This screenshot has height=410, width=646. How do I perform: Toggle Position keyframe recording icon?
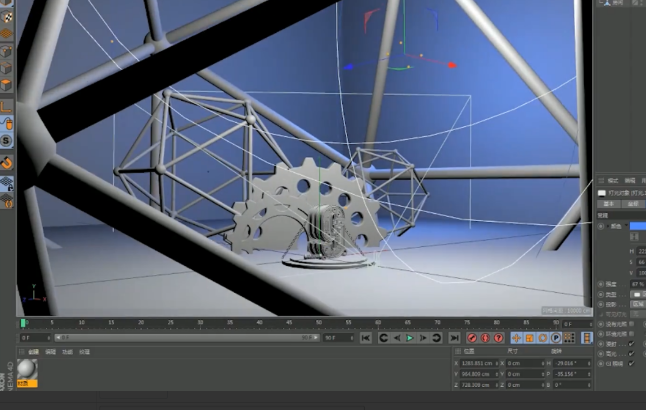pyautogui.click(x=516, y=338)
